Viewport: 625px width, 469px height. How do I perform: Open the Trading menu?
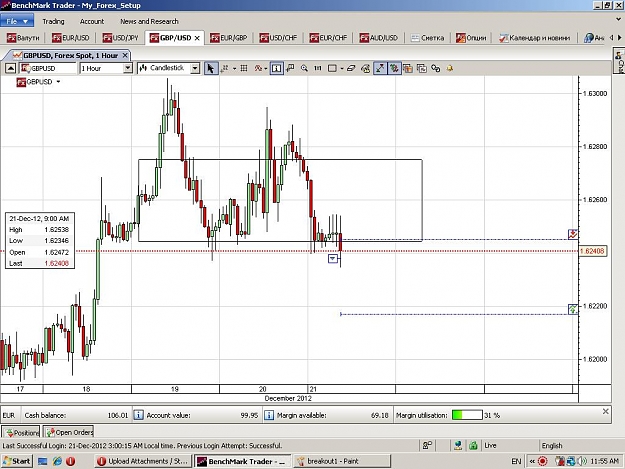[x=53, y=21]
